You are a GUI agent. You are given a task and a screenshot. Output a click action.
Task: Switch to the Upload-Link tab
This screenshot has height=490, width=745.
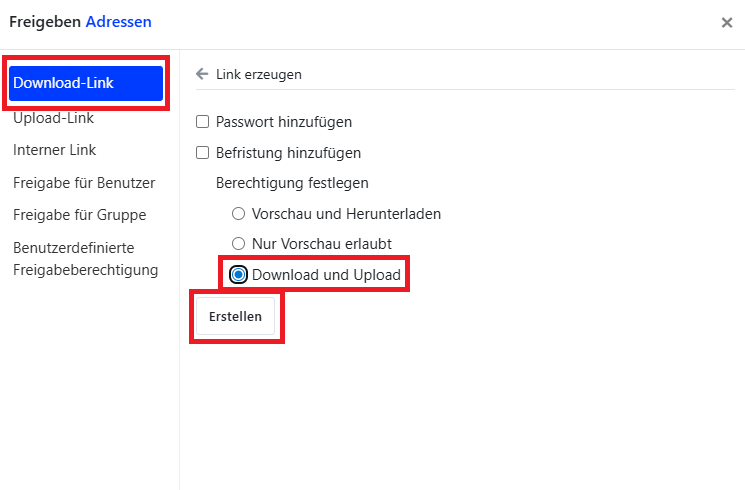coord(53,118)
